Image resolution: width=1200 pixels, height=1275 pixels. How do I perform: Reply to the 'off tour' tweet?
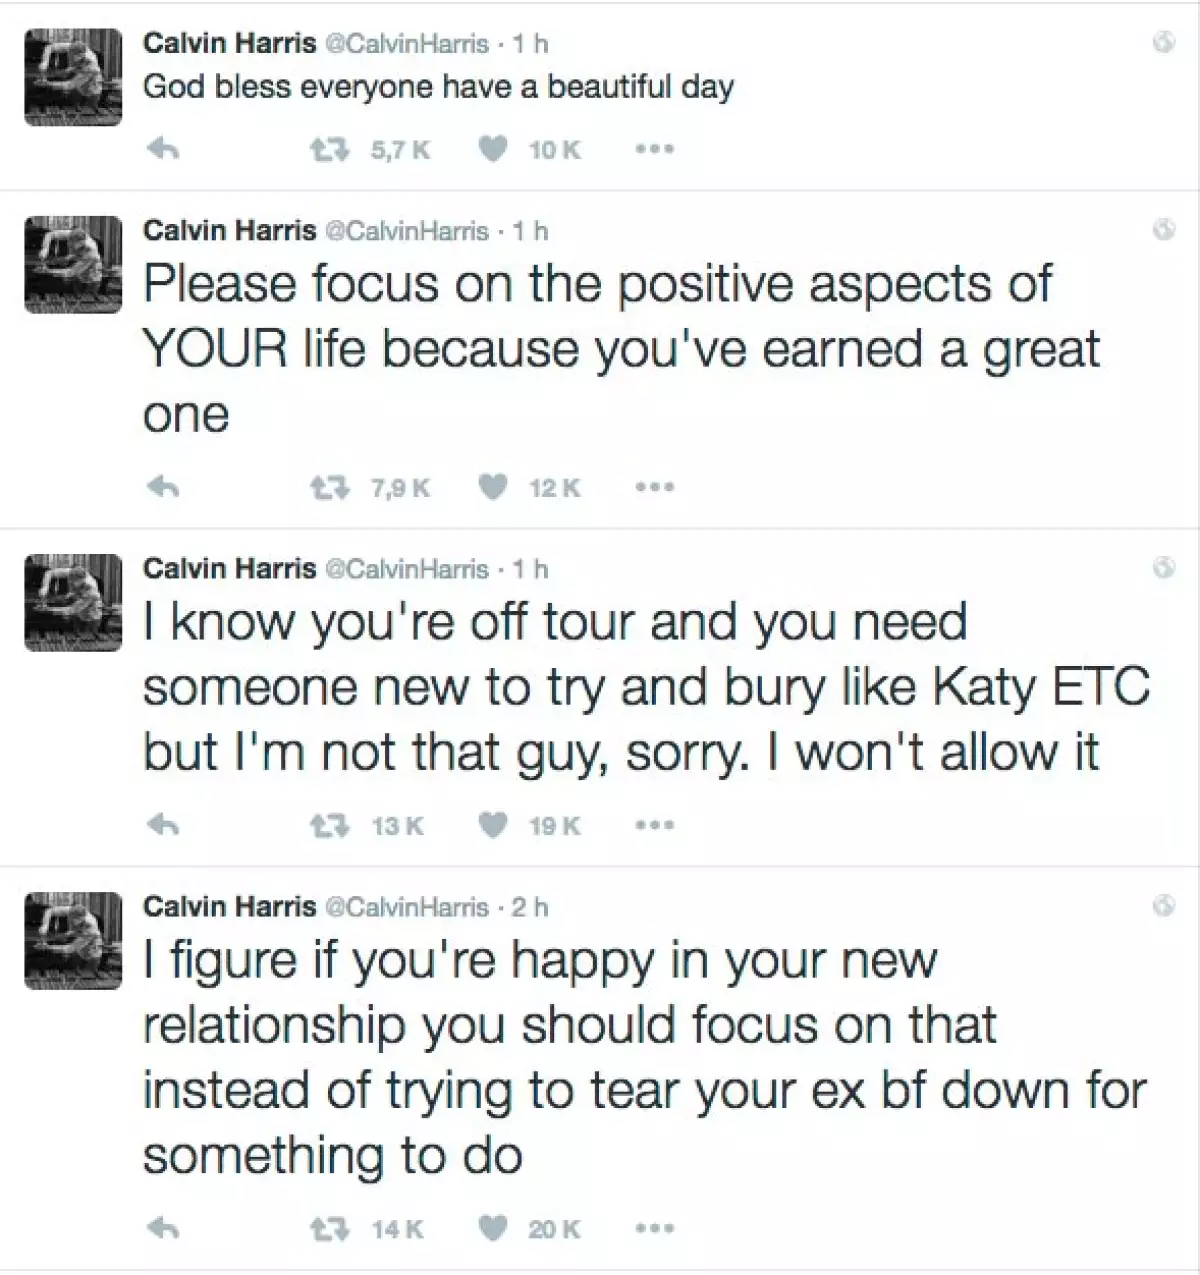coord(163,826)
